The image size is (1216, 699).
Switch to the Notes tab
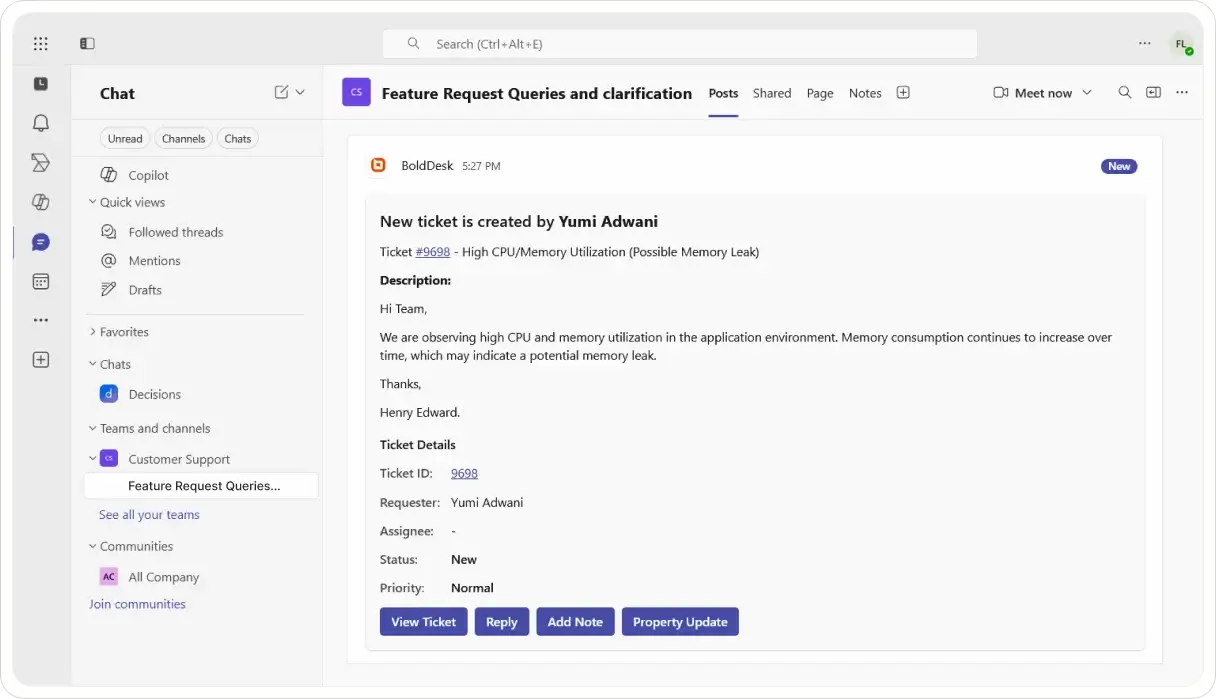coord(865,93)
